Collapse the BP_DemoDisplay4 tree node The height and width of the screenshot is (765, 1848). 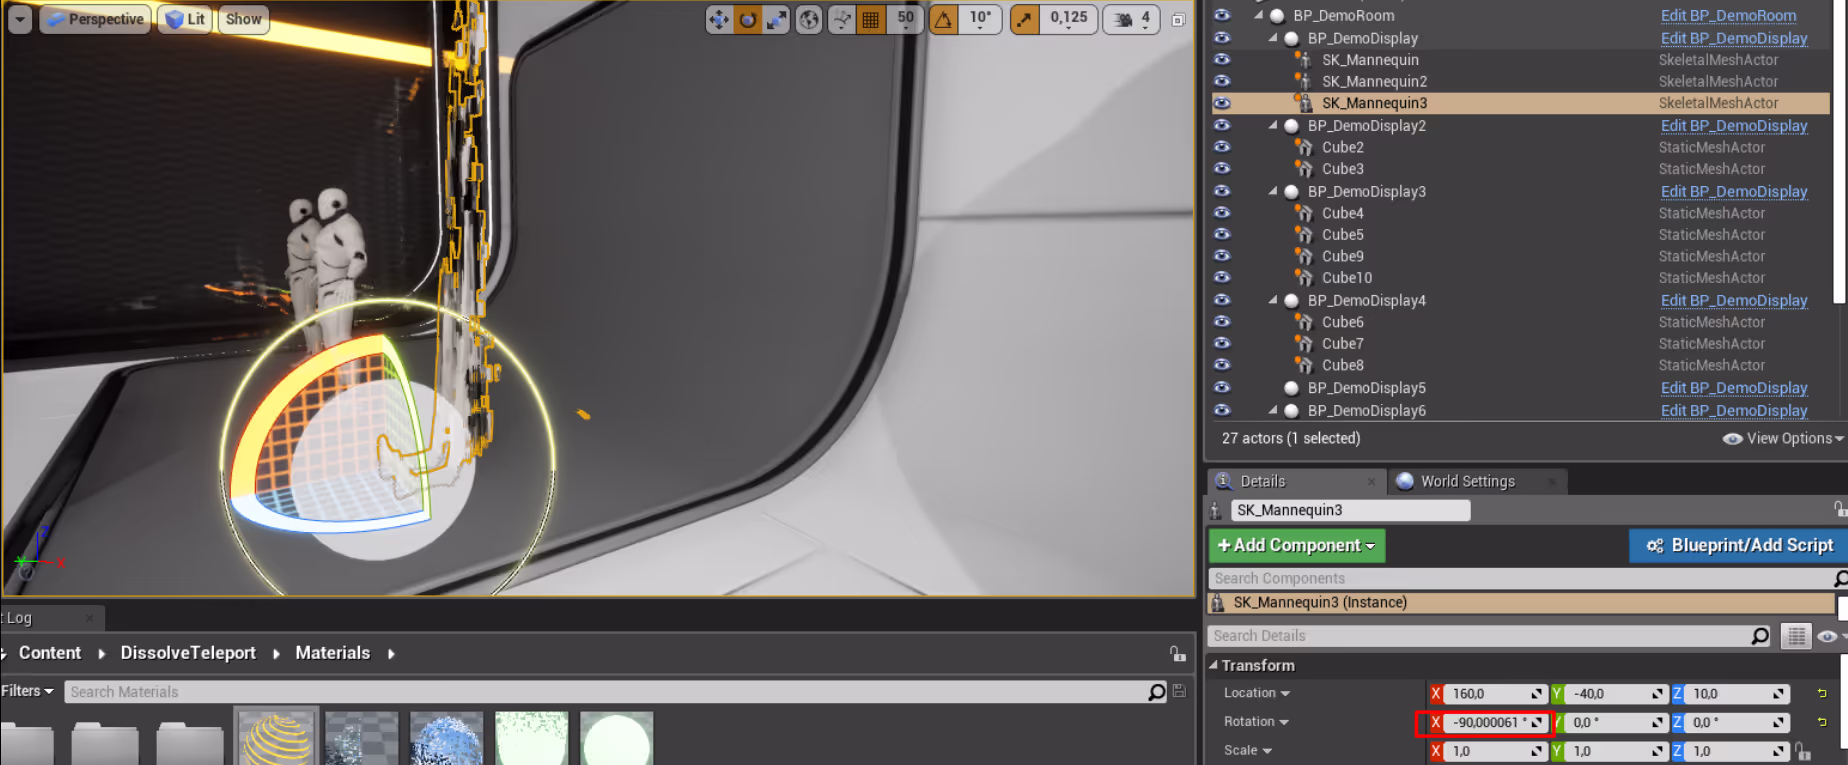pyautogui.click(x=1273, y=300)
